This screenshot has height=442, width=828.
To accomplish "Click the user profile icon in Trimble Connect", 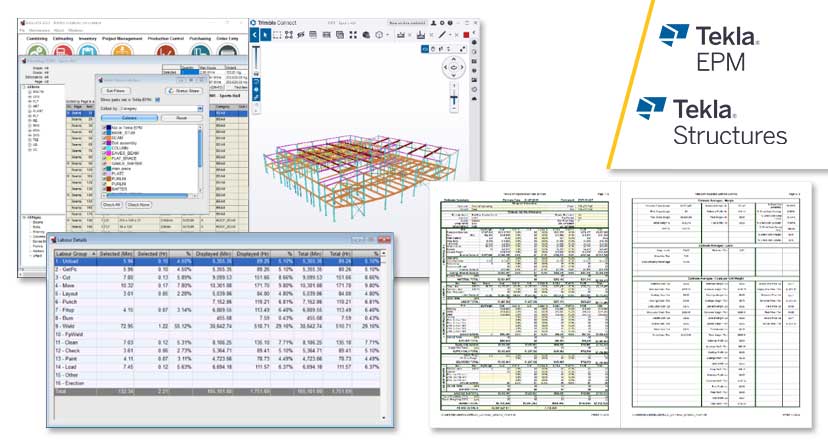I will tap(433, 23).
